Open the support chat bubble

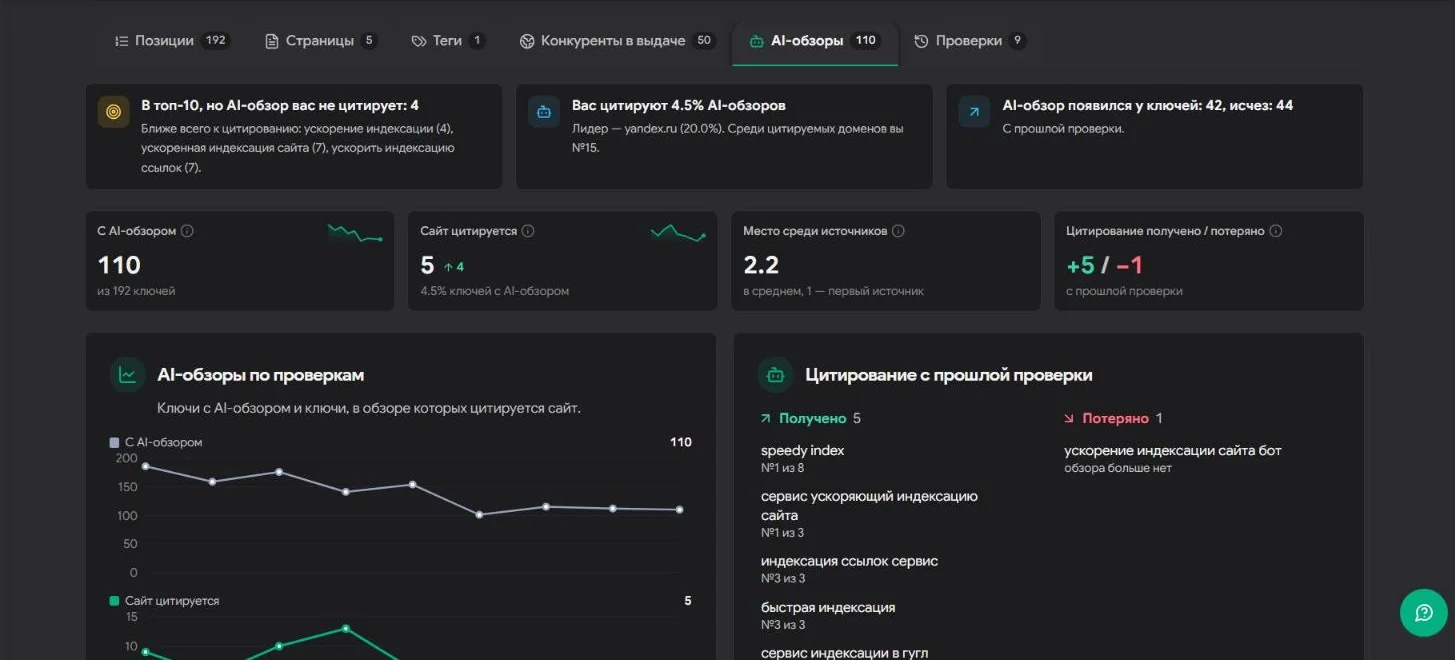click(x=1424, y=613)
